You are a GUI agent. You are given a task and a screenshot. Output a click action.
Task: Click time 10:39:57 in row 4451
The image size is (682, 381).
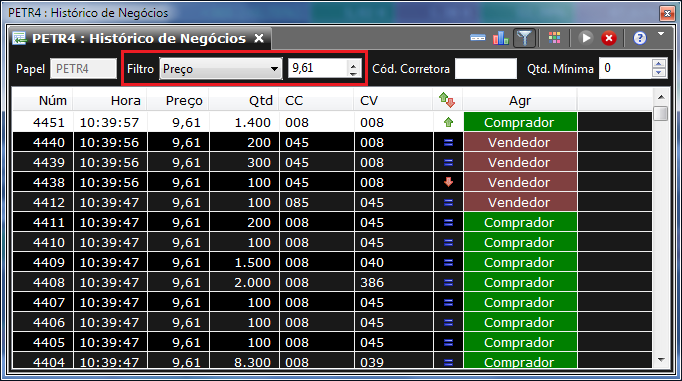110,122
